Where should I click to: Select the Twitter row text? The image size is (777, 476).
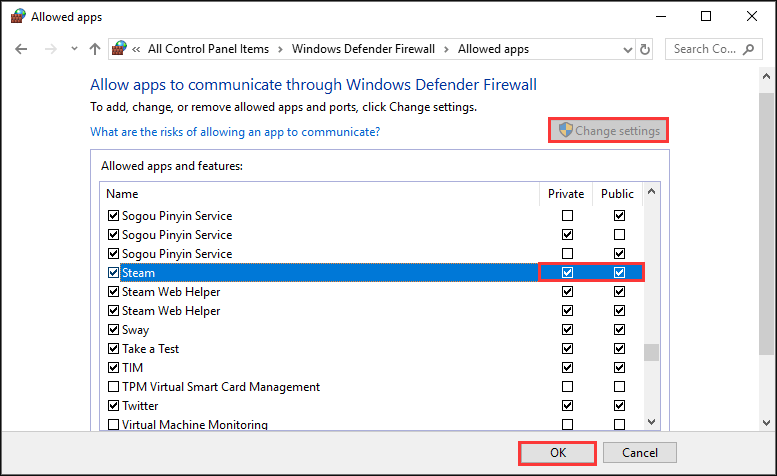coord(140,406)
